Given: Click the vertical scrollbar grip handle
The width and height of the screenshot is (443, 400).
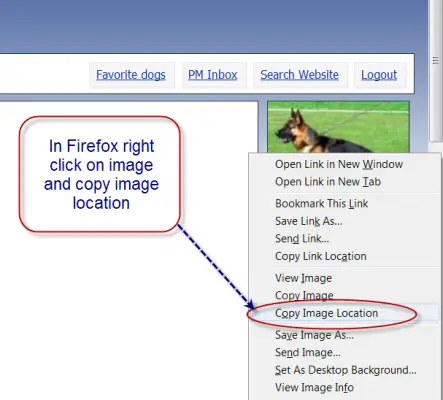Looking at the screenshot, I should point(436,61).
